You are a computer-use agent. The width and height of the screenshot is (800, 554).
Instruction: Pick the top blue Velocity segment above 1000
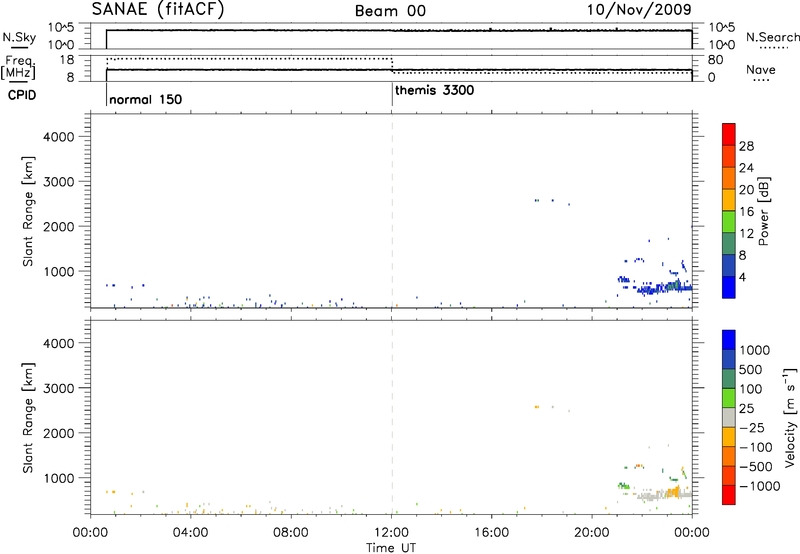coord(729,340)
